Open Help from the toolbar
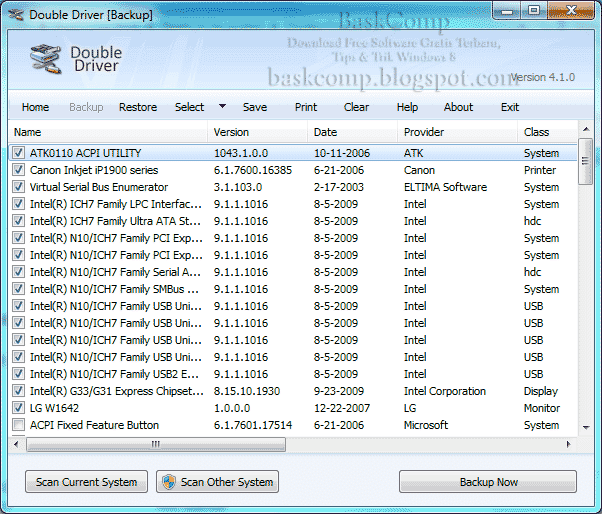Screen dimensions: 602x514 coord(407,107)
